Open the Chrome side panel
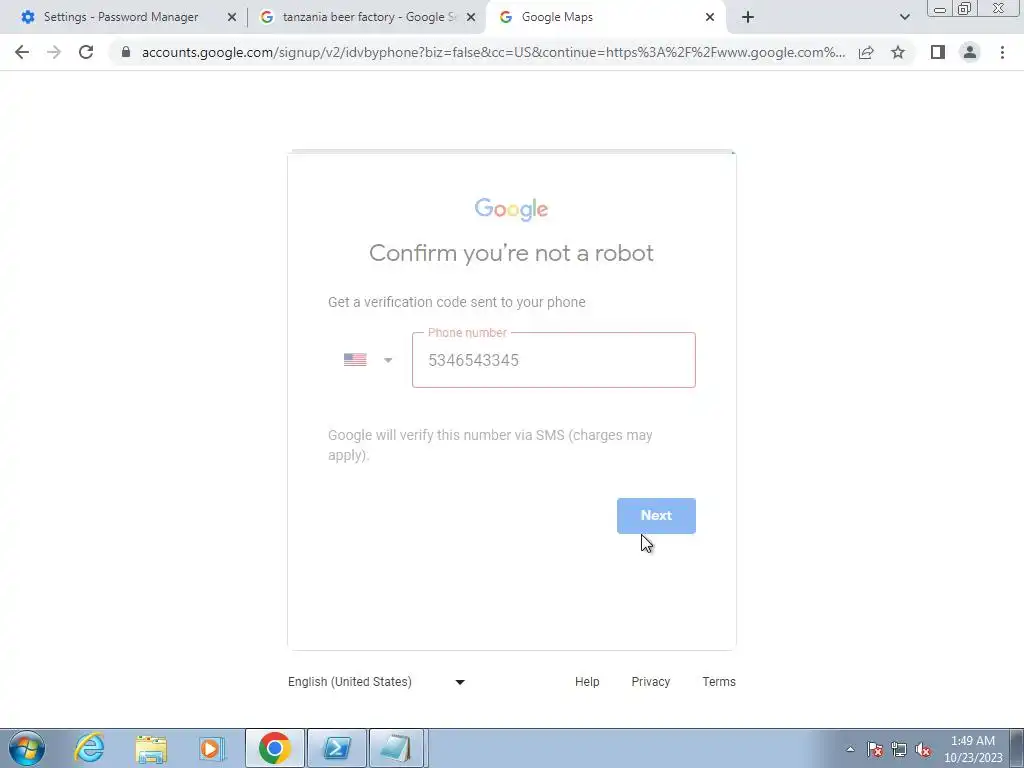Screen dimensions: 1024x768 click(938, 52)
